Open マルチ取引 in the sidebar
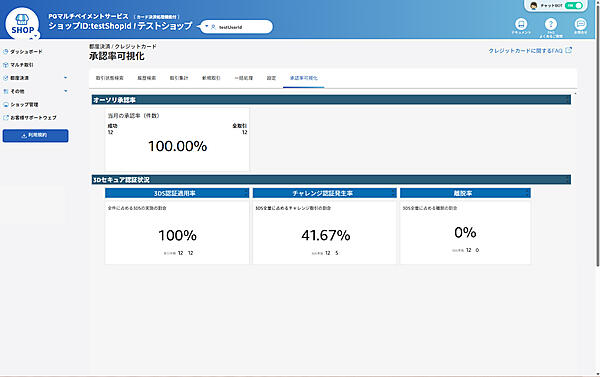Image resolution: width=600 pixels, height=377 pixels. point(22,65)
